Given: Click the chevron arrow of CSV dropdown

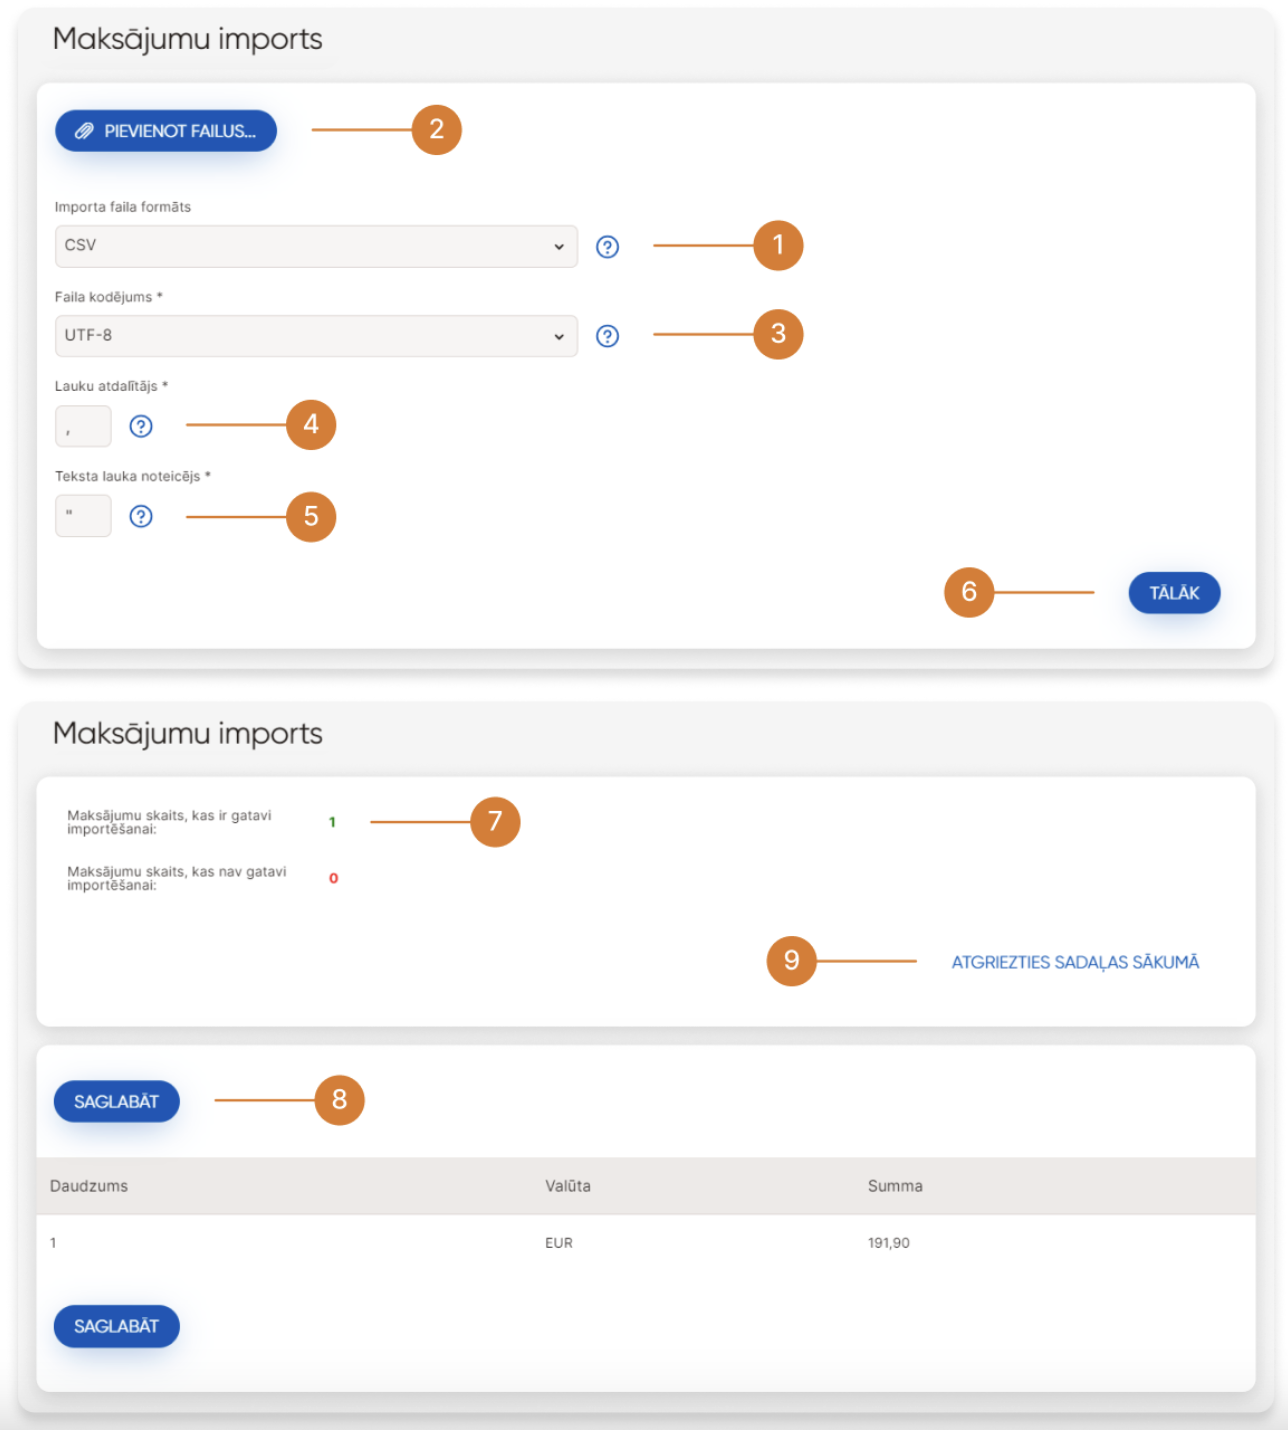Looking at the screenshot, I should coord(559,247).
